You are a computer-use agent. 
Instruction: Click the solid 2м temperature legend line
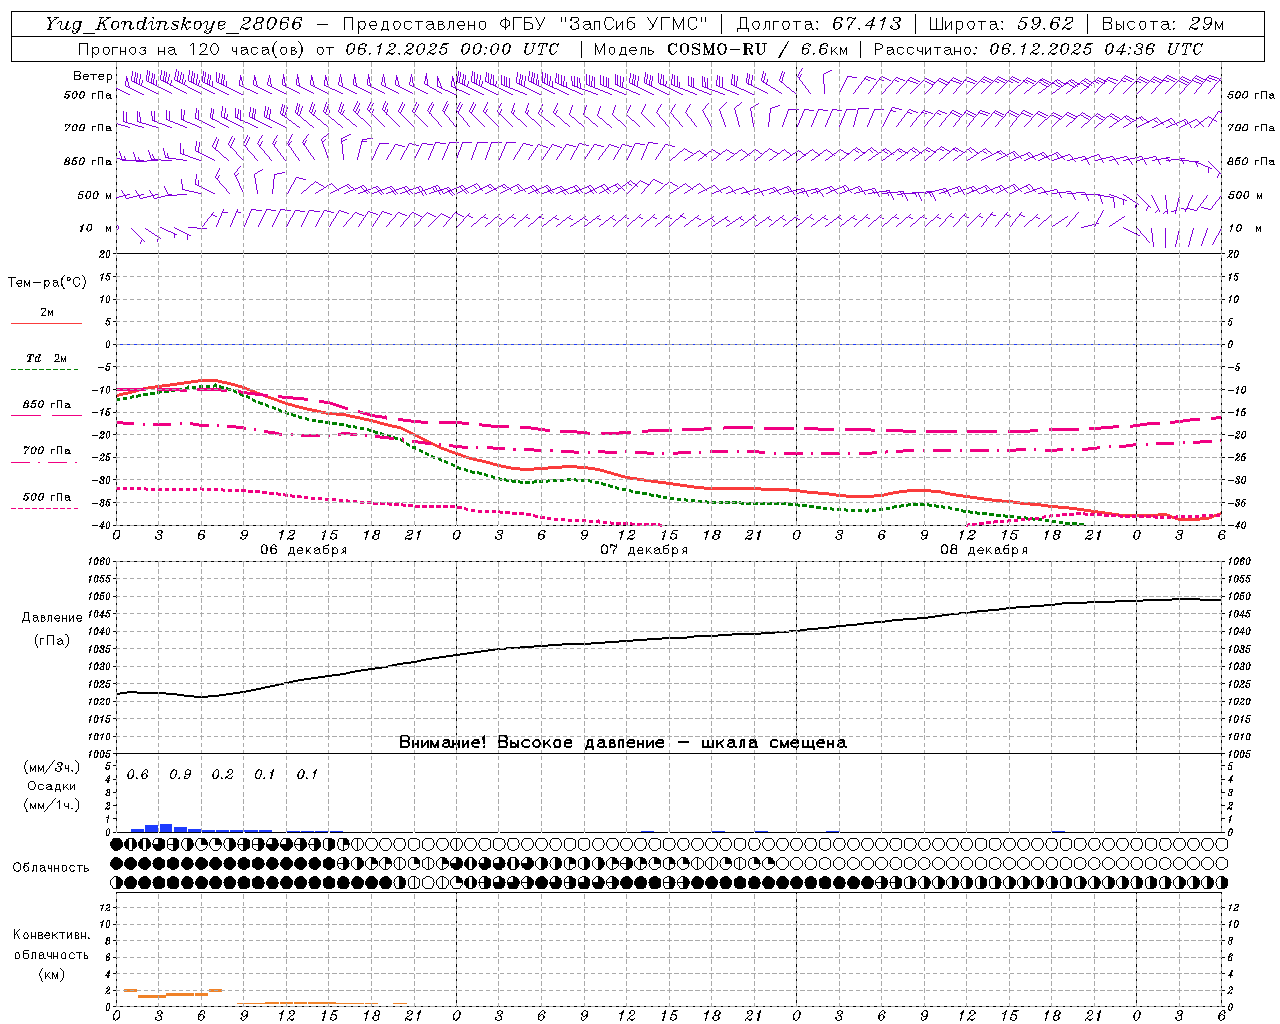pos(46,323)
